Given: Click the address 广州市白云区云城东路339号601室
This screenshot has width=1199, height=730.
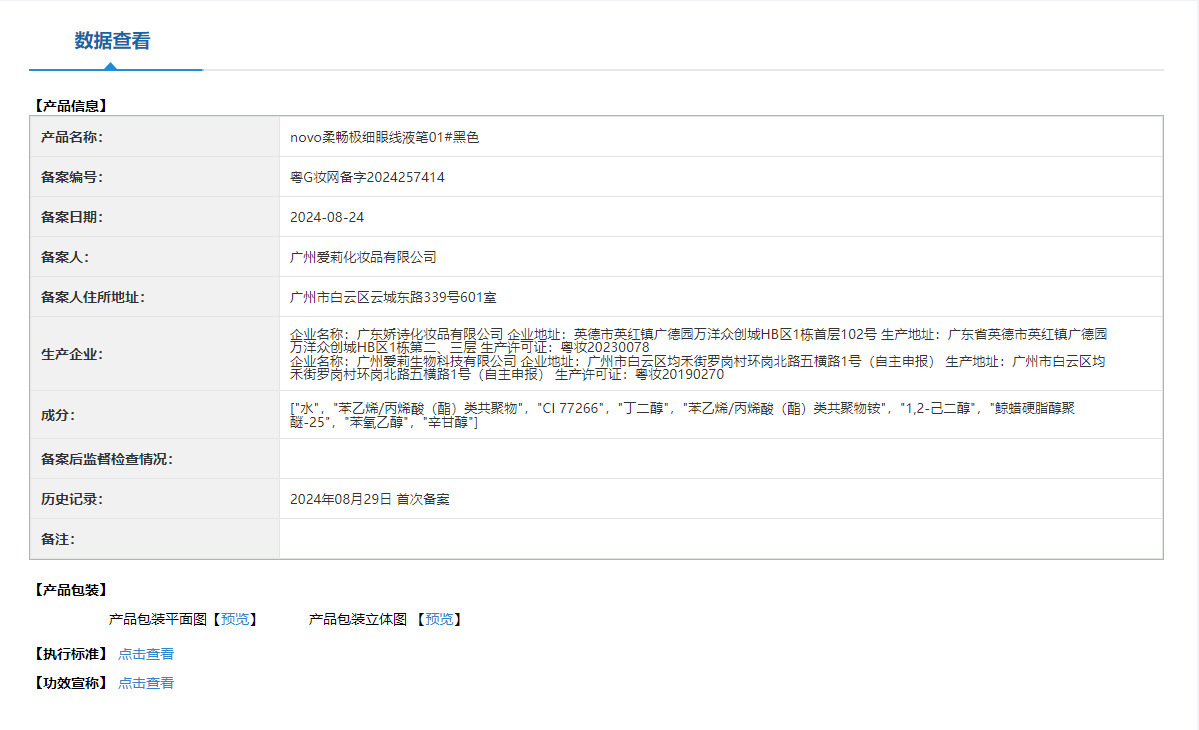Looking at the screenshot, I should 393,297.
